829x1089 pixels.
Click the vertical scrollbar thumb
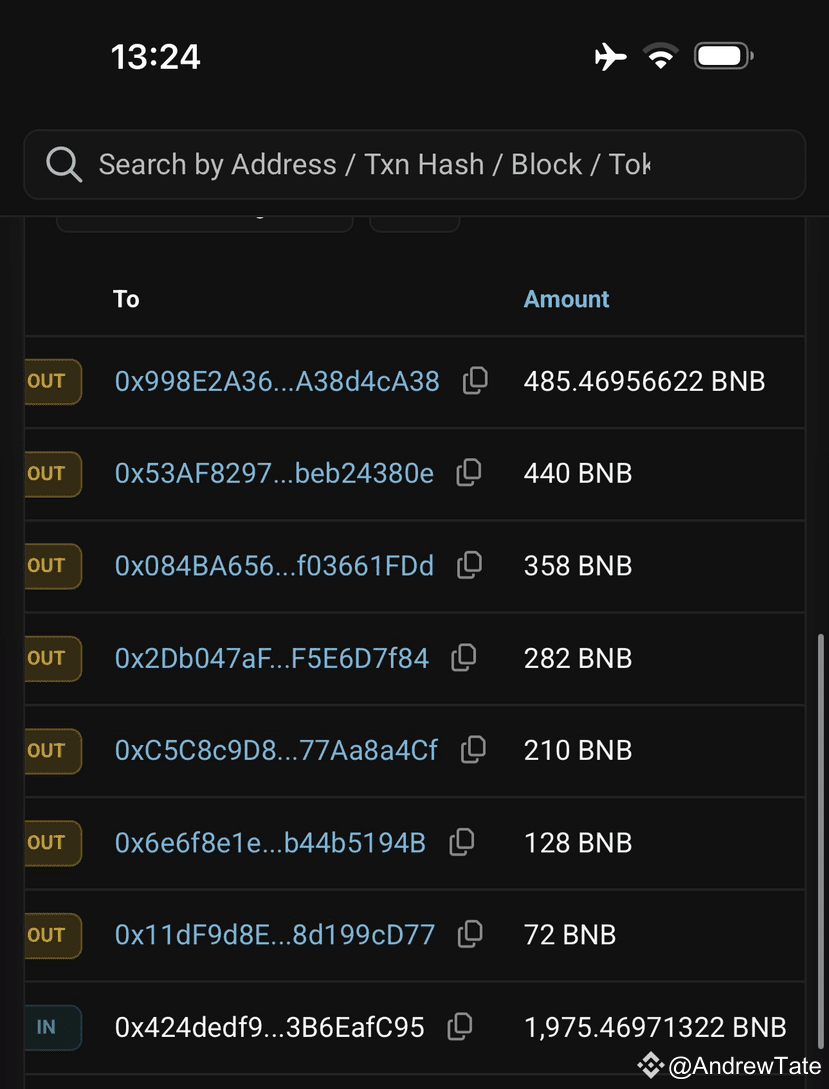click(x=821, y=842)
